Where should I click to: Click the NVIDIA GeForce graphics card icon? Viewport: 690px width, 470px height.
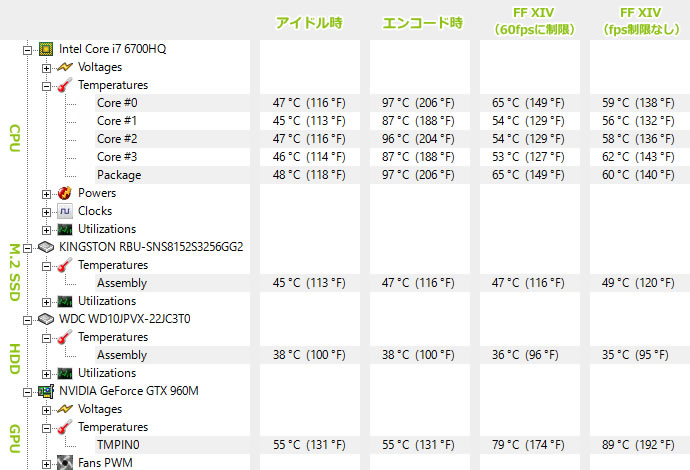tap(46, 391)
